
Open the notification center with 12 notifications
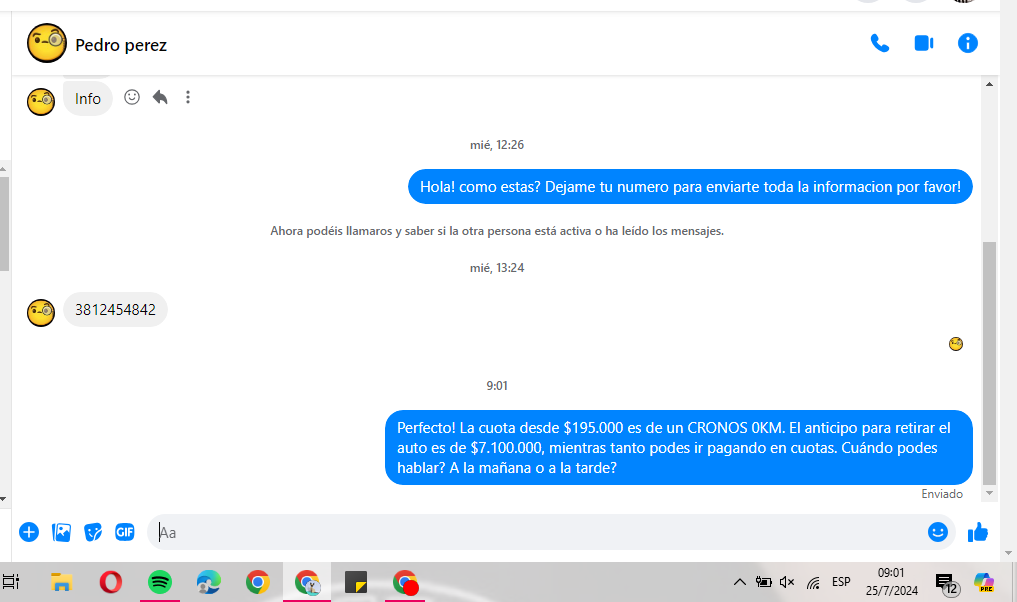946,583
